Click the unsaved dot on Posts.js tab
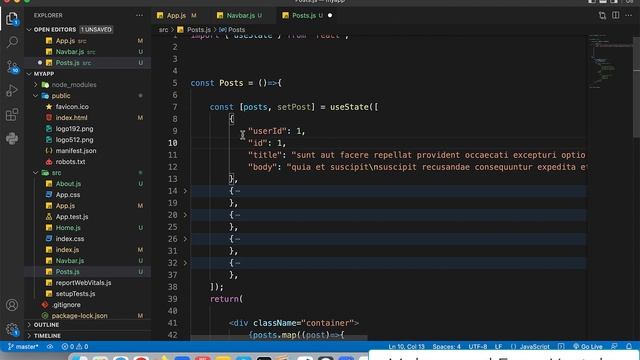 coord(330,16)
